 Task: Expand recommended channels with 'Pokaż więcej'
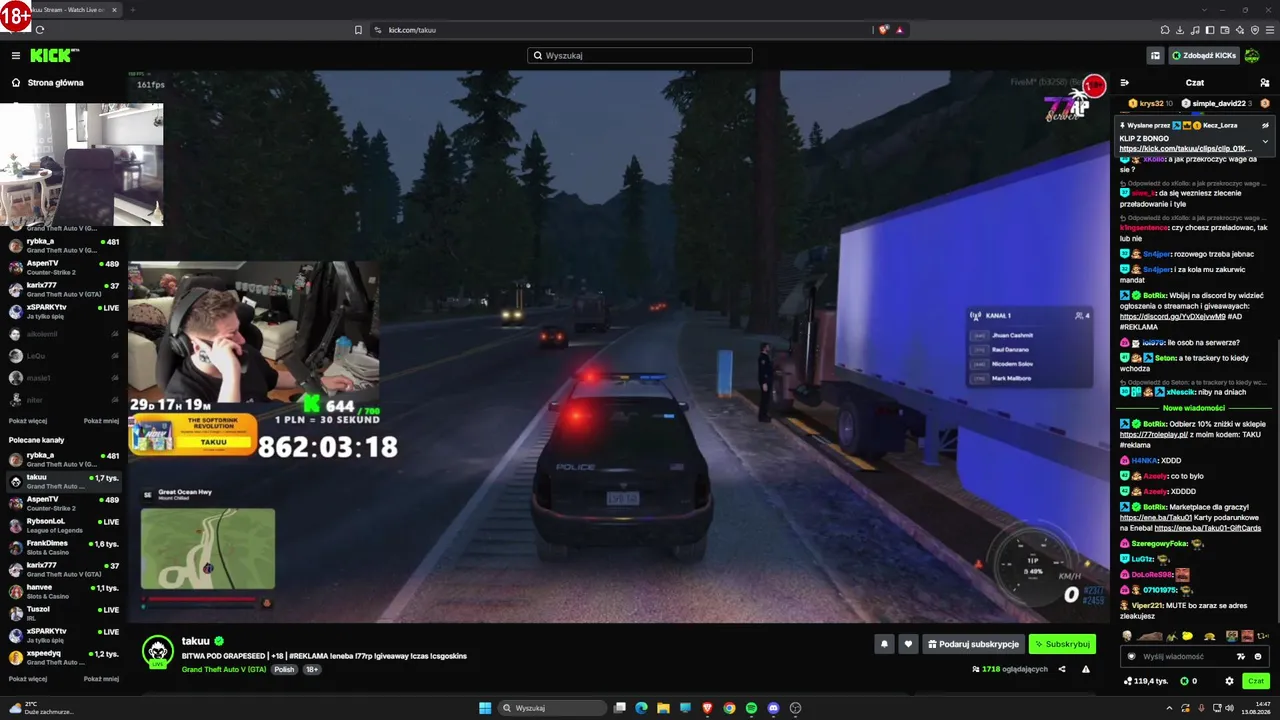pyautogui.click(x=28, y=678)
